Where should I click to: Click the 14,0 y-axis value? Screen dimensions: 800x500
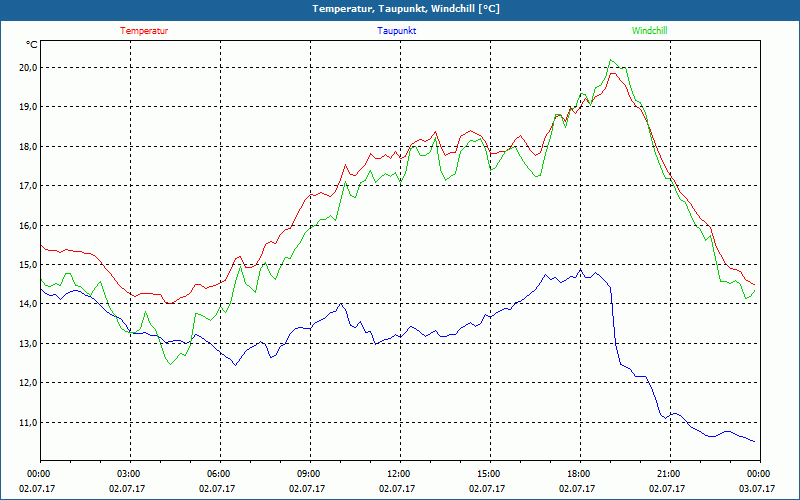pos(29,304)
